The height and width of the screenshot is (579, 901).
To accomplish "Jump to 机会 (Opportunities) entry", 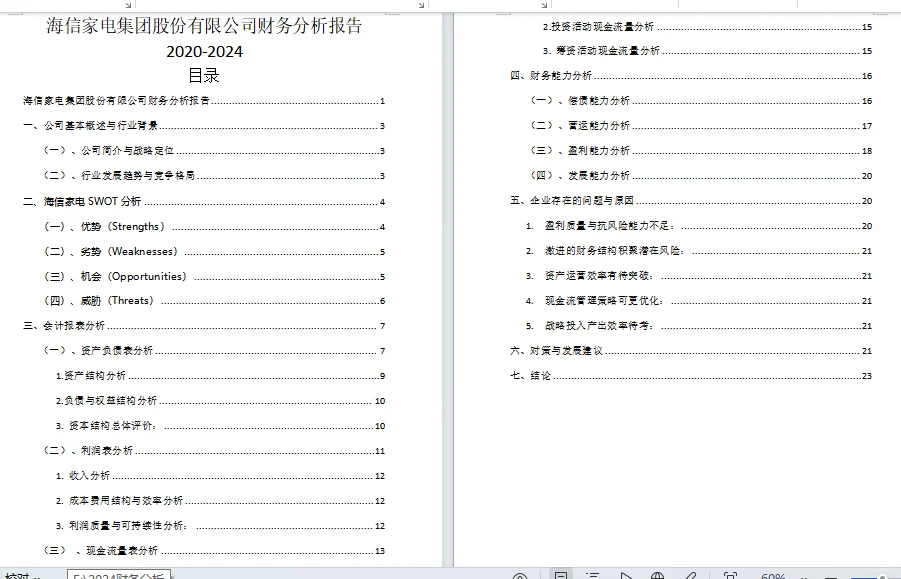I will (x=214, y=276).
